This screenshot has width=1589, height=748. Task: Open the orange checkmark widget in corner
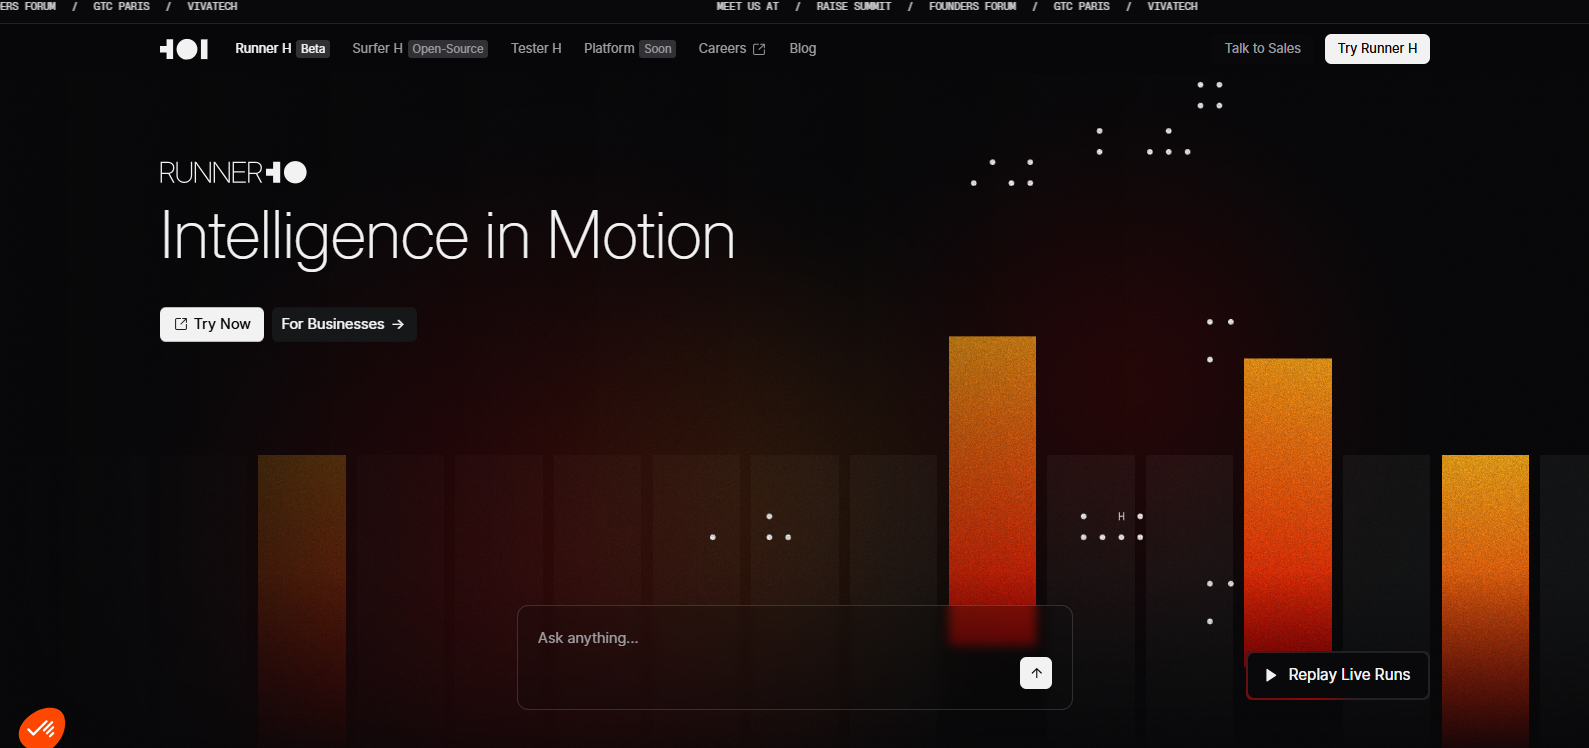tap(41, 729)
